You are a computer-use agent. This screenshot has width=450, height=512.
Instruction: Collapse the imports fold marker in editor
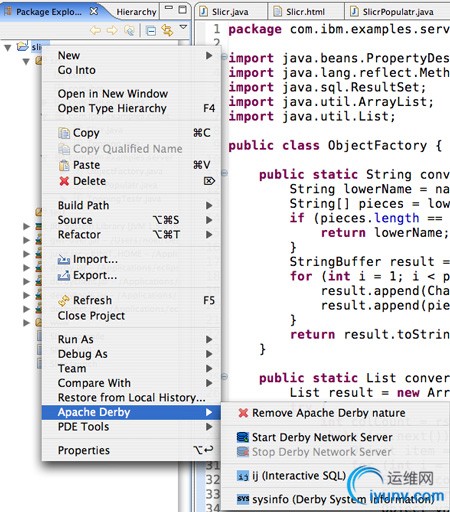[x=224, y=57]
